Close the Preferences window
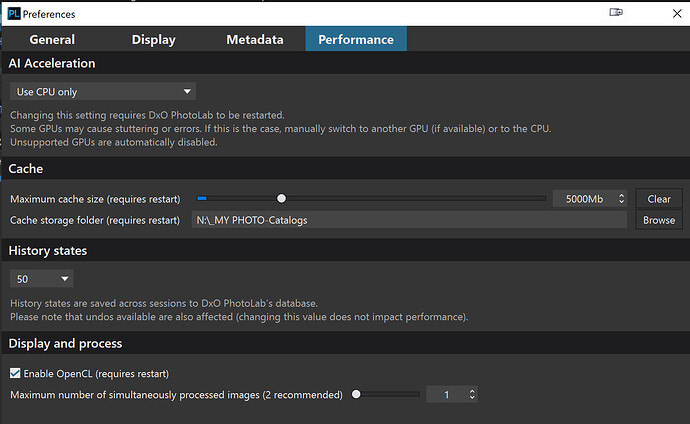Viewport: 690px width, 424px height. coord(667,14)
